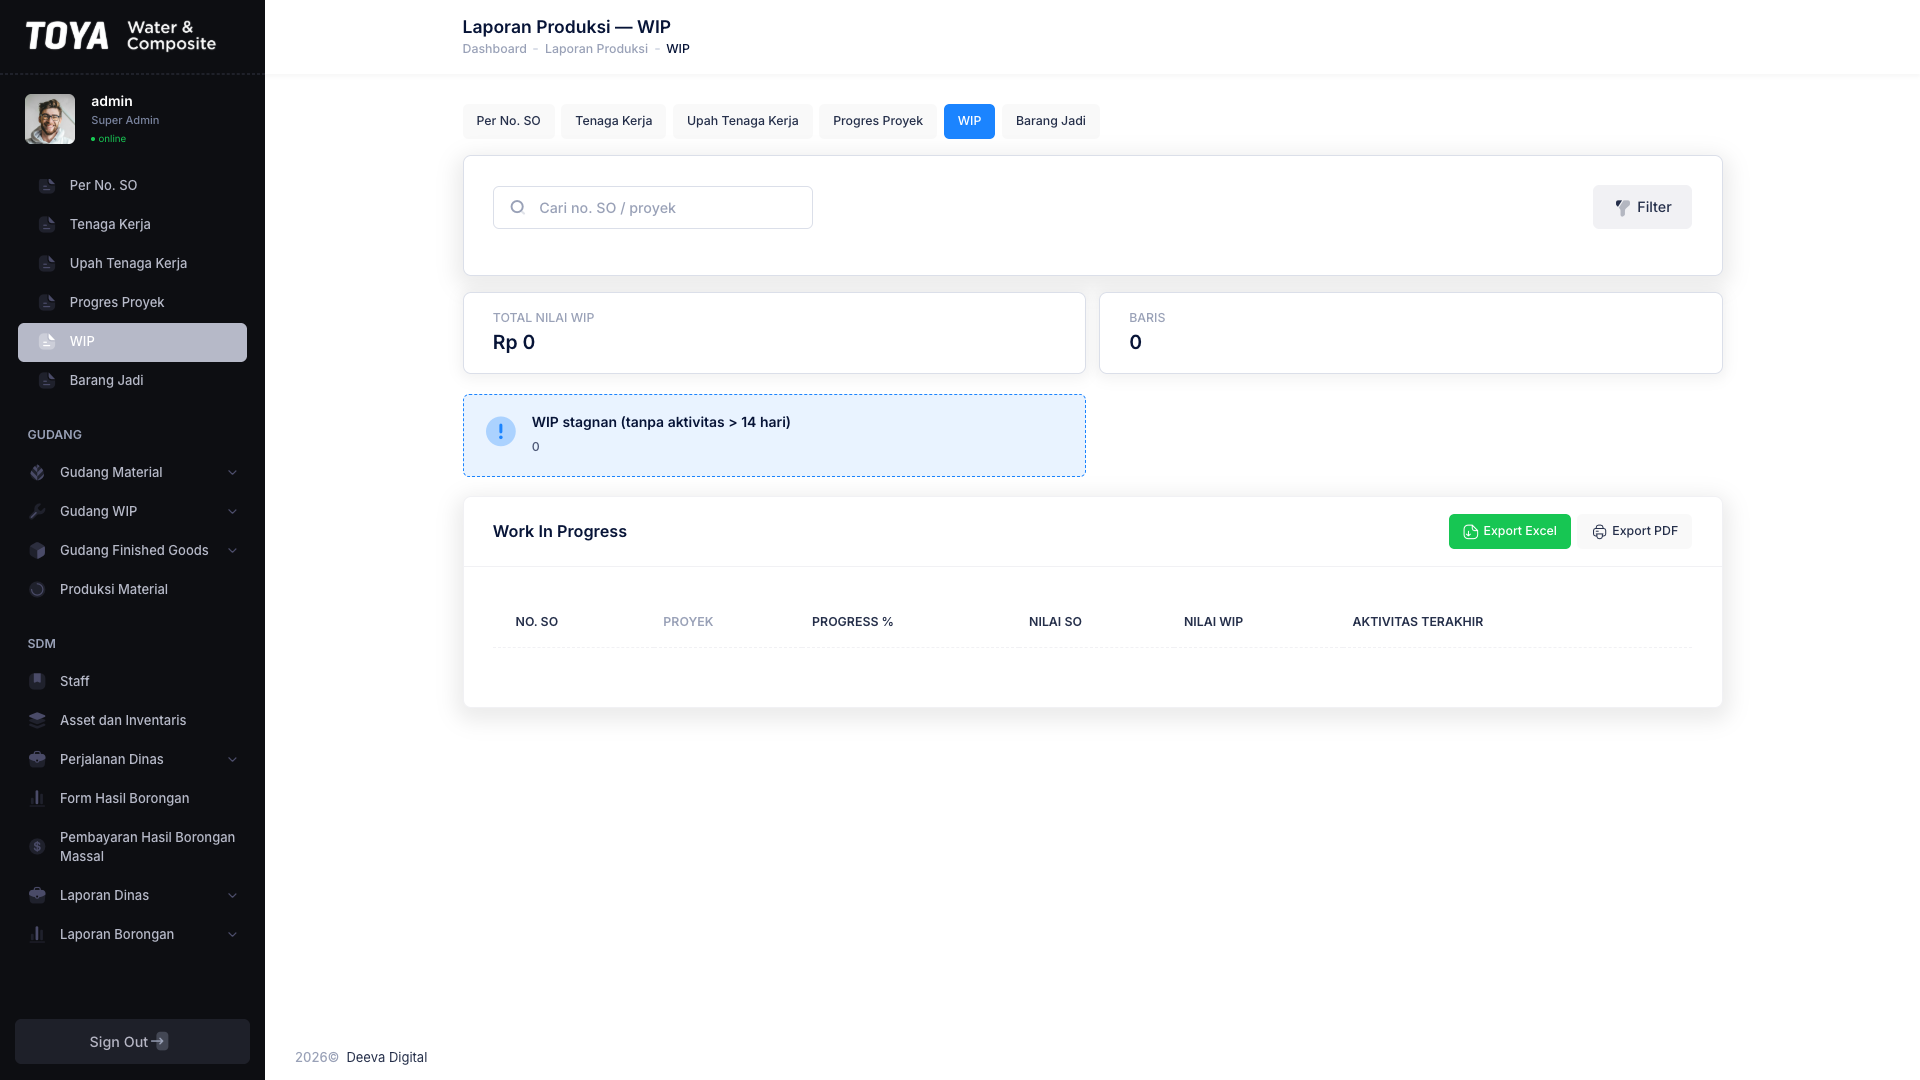The width and height of the screenshot is (1920, 1080).
Task: Go to Dashboard breadcrumb link
Action: point(494,49)
